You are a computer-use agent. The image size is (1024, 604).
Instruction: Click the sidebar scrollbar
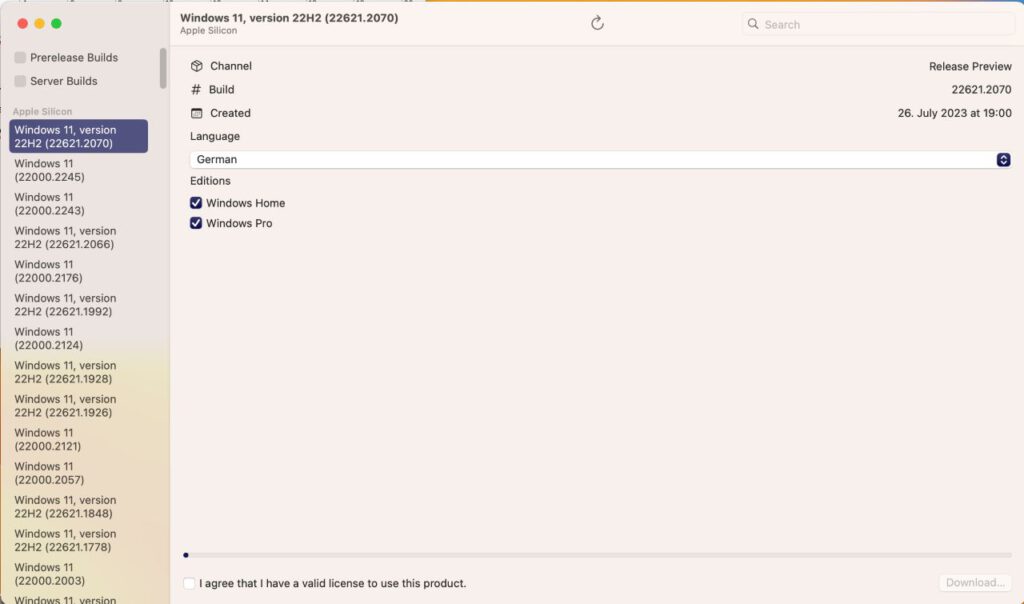[163, 68]
